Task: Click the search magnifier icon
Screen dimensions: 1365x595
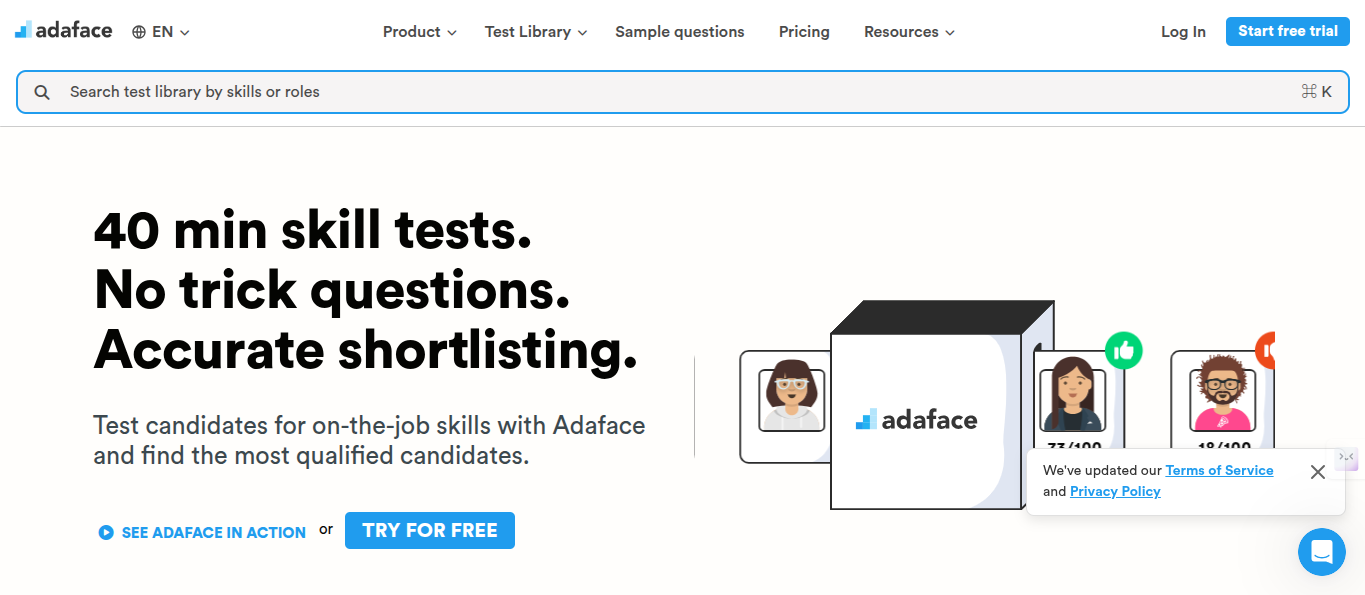Action: point(42,92)
